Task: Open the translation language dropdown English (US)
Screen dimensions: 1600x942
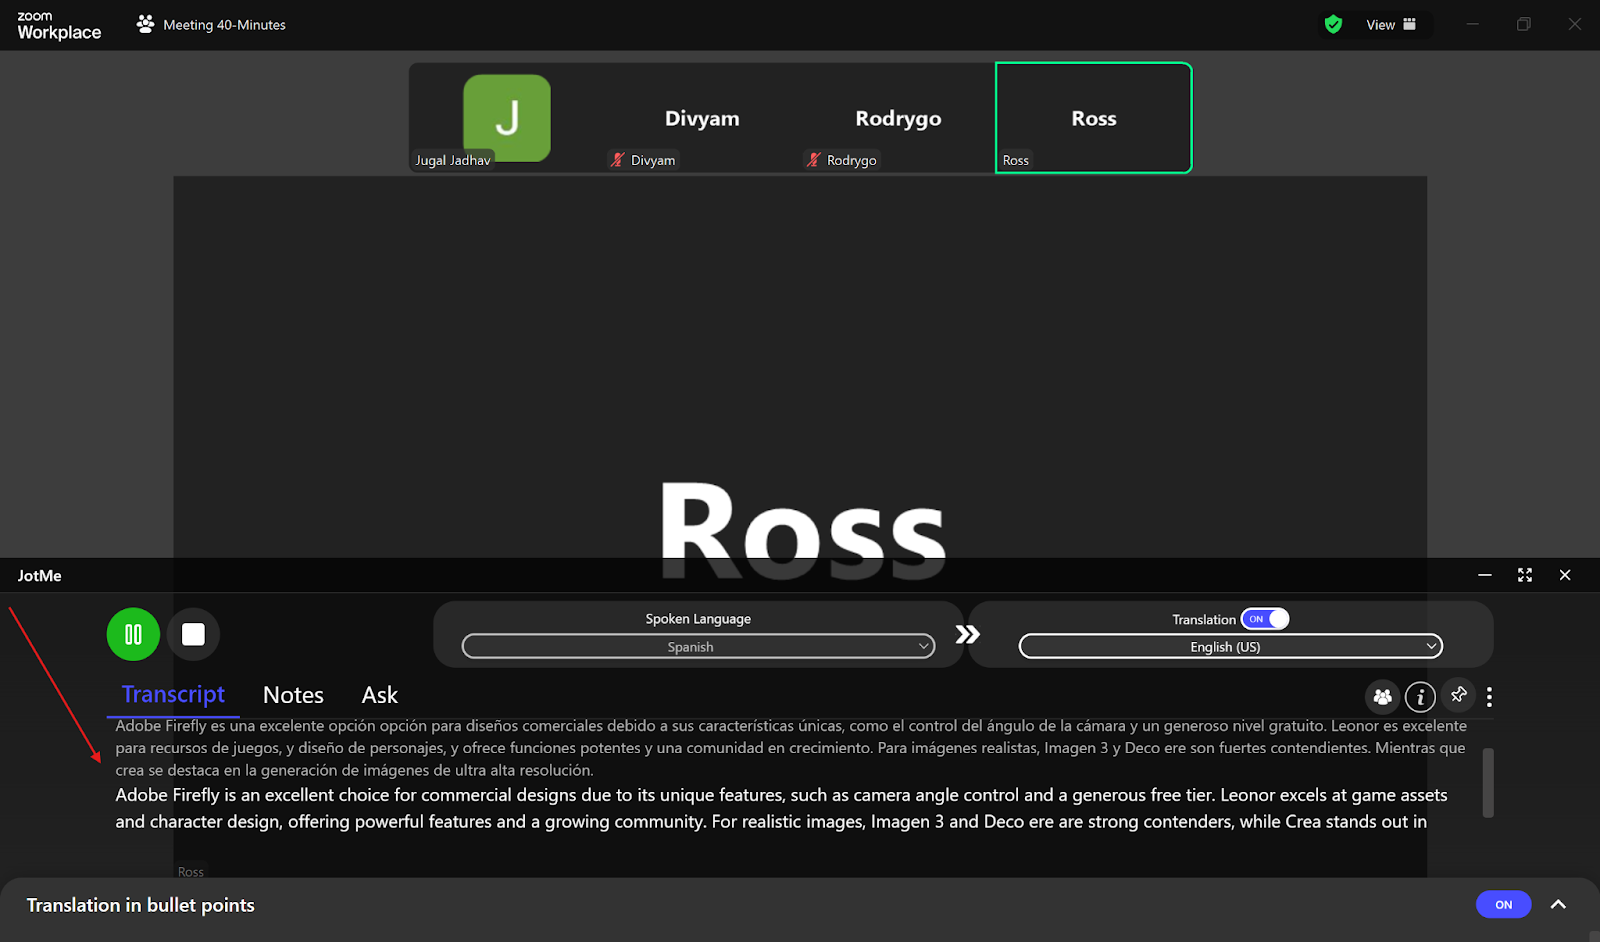Action: [x=1231, y=647]
